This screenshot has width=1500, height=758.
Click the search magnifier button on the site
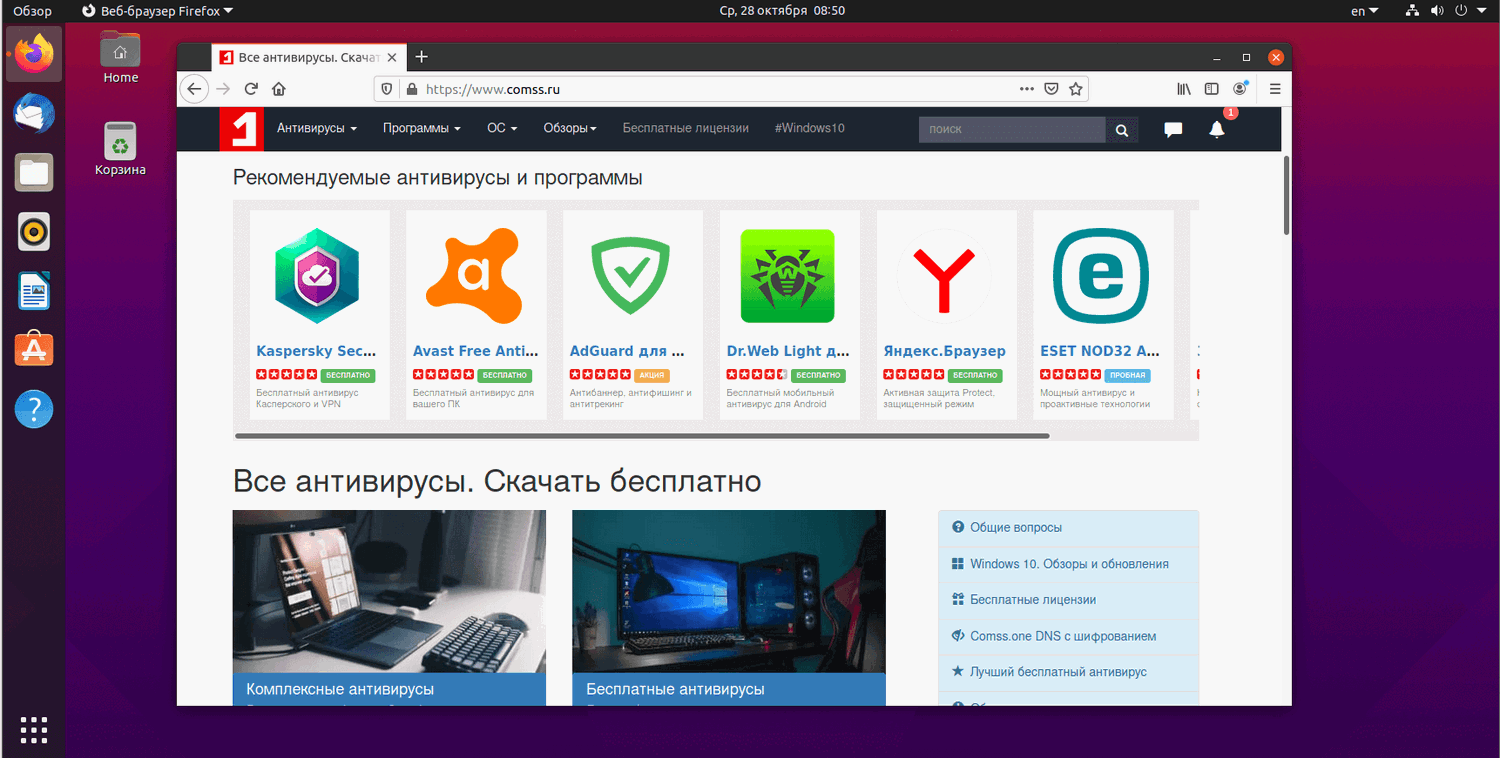1122,130
